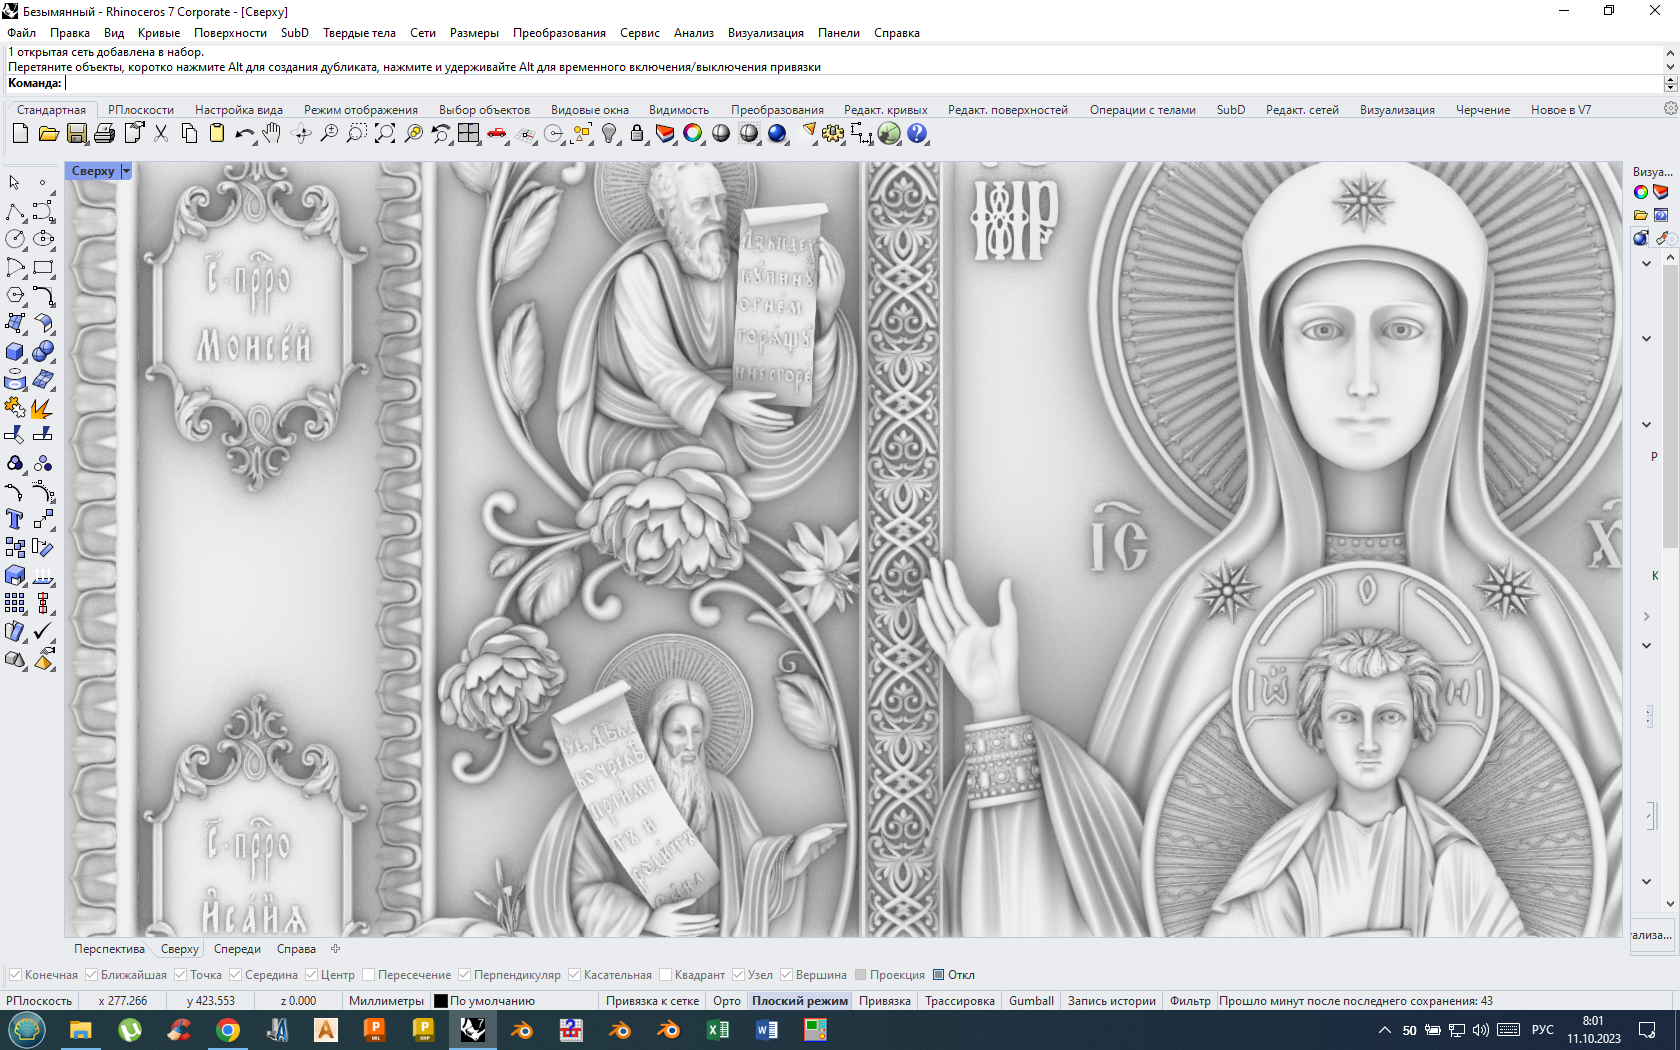Open the Миллиметры units selector
This screenshot has height=1050, width=1680.
(386, 1001)
